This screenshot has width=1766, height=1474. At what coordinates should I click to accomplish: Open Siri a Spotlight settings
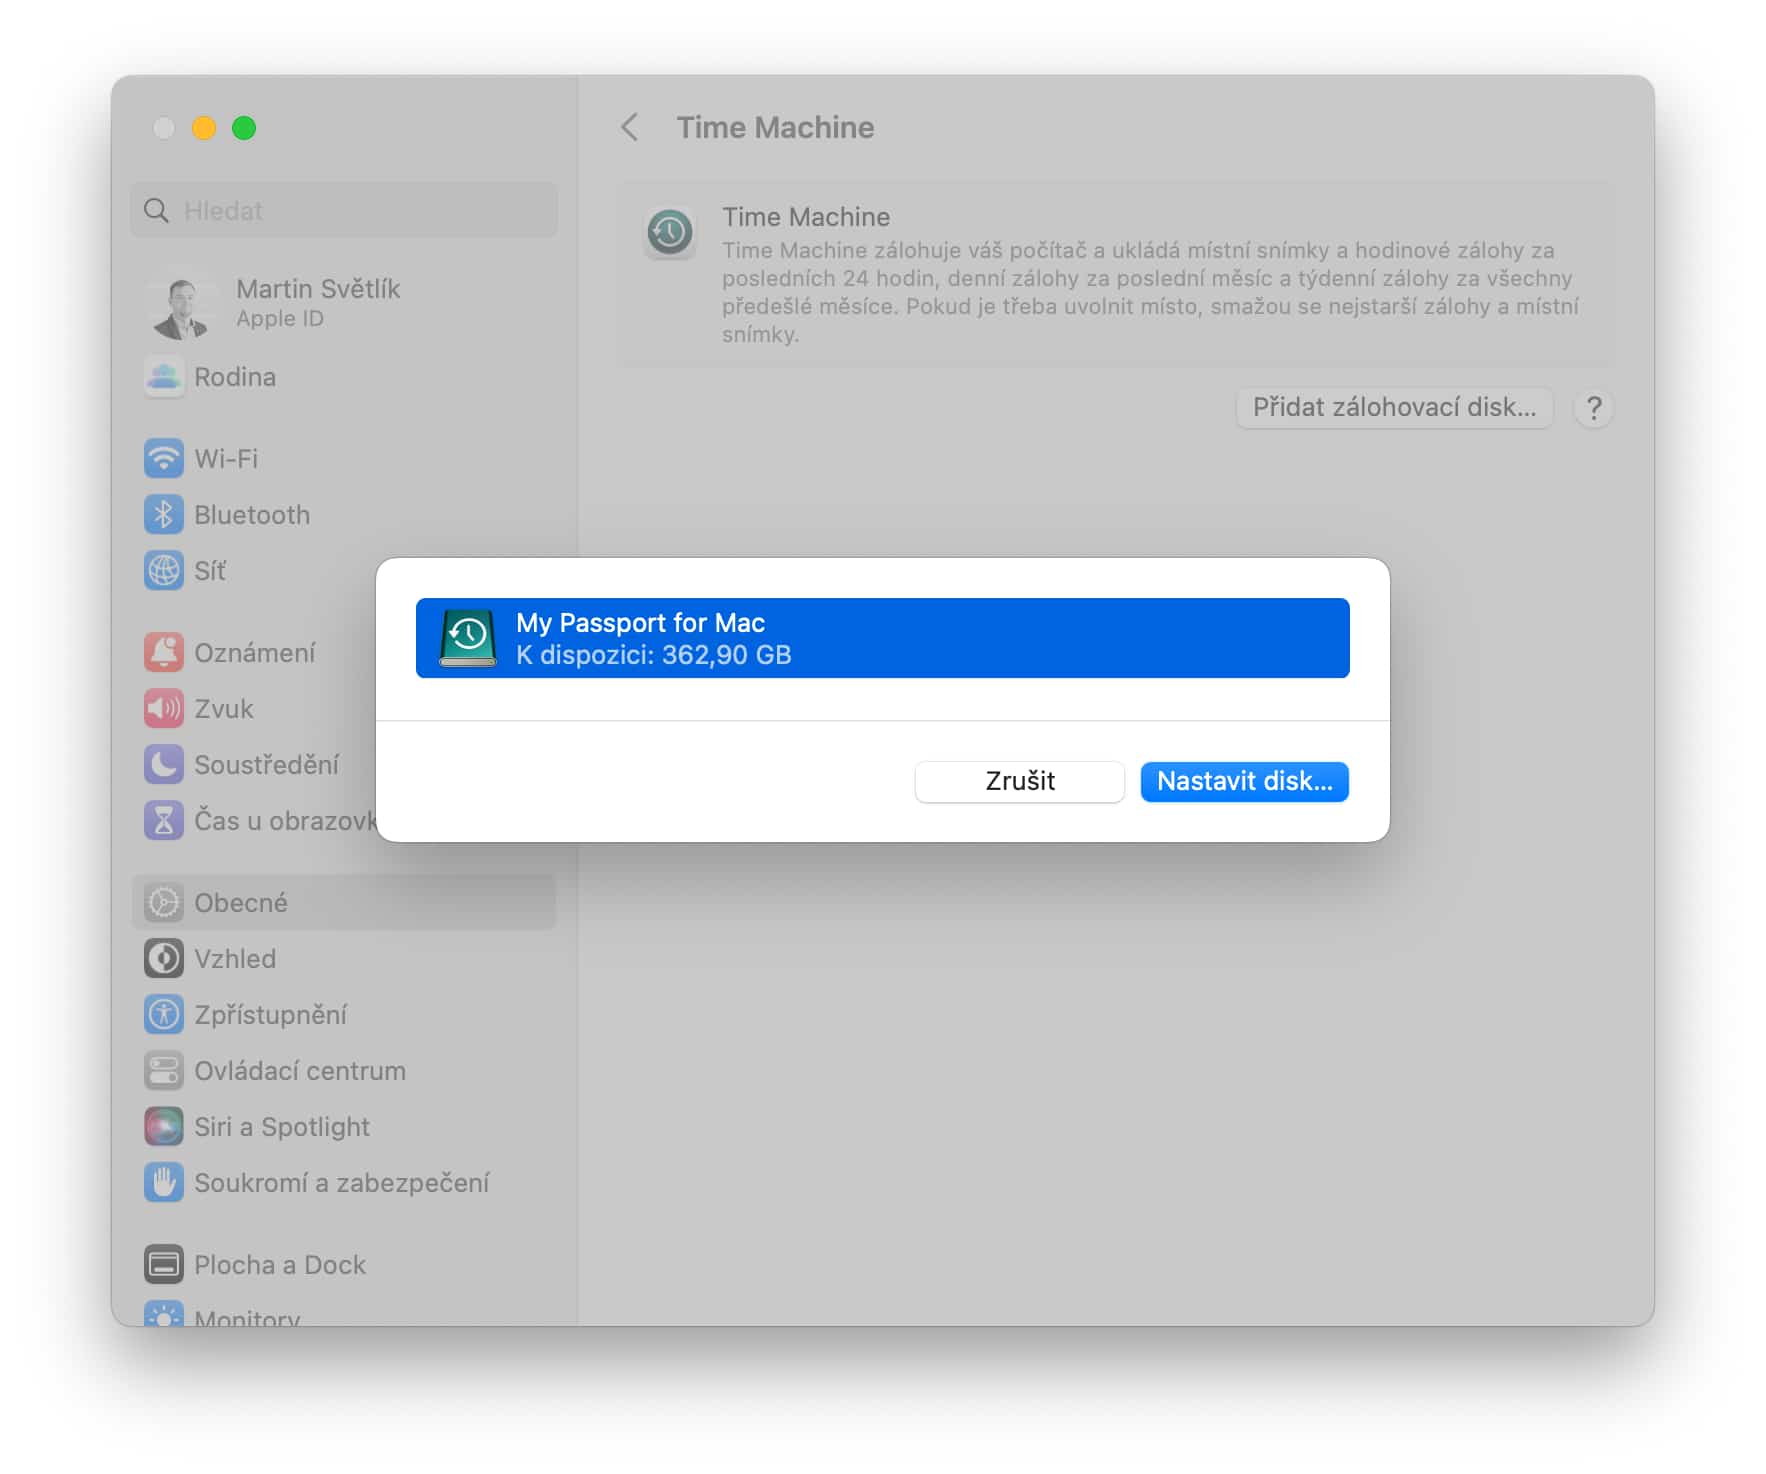pyautogui.click(x=344, y=1127)
